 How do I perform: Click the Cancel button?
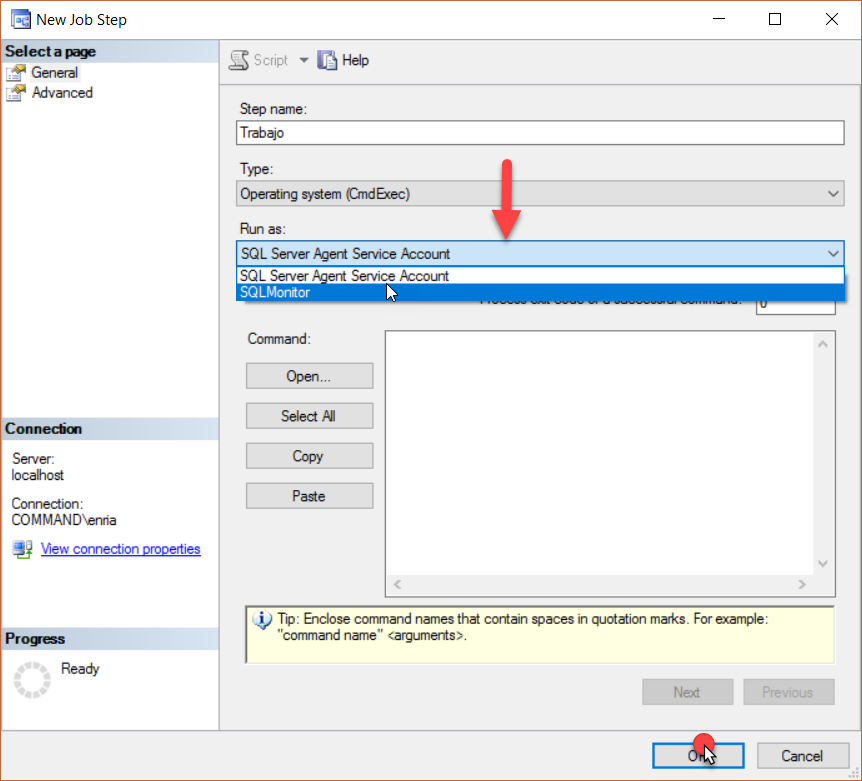802,755
